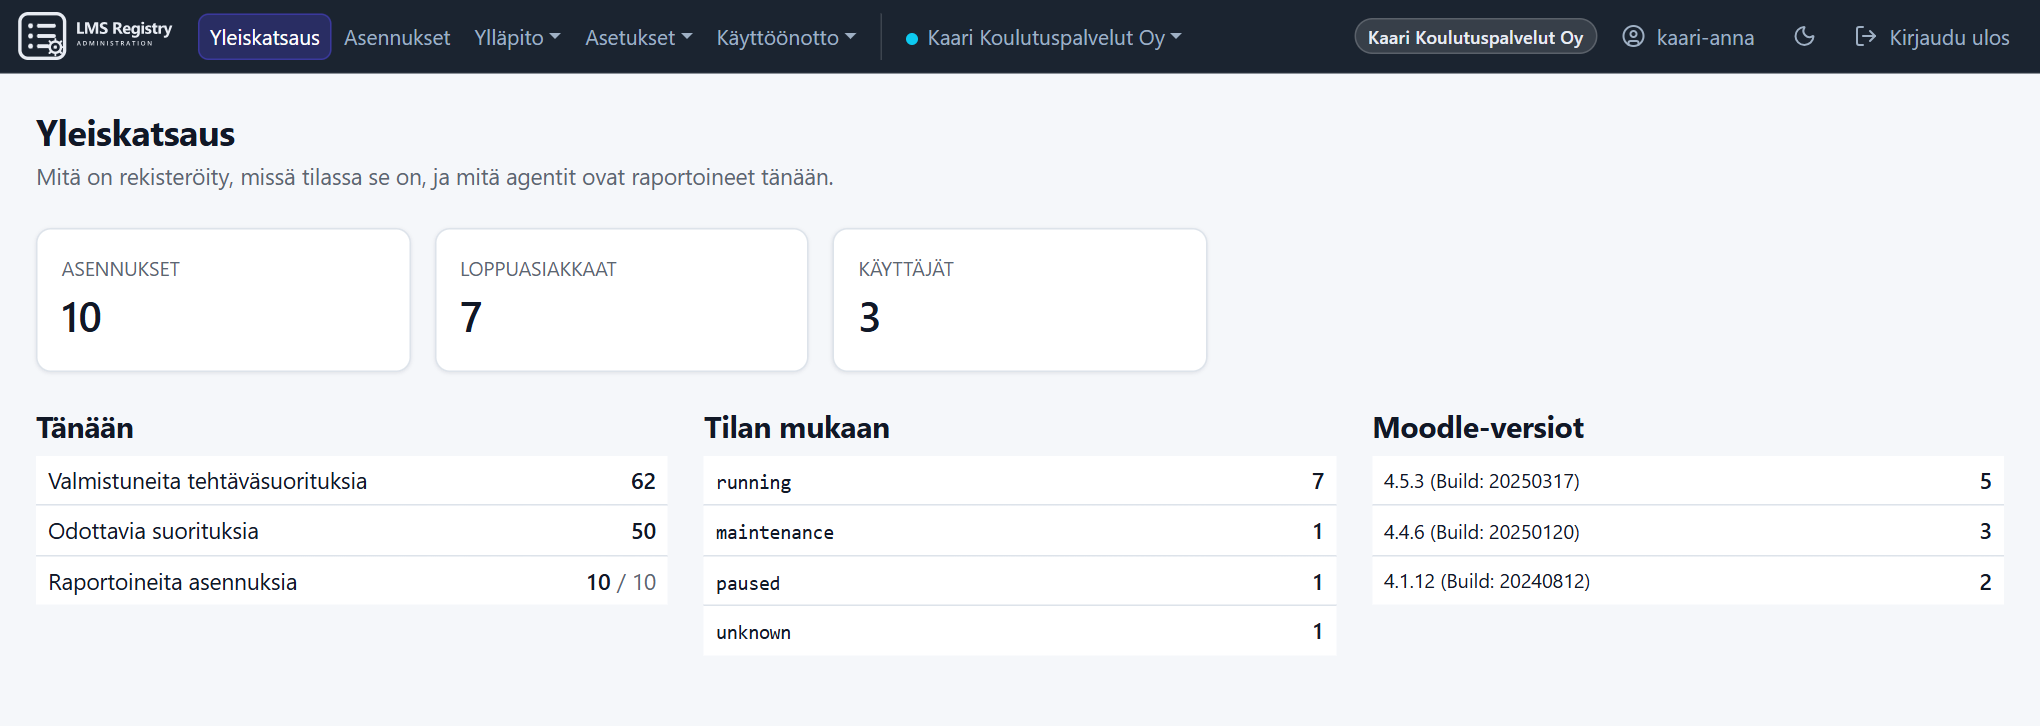
Task: Select Moodle version 4.4.6 (Build: 20250120)
Action: [x=1688, y=531]
